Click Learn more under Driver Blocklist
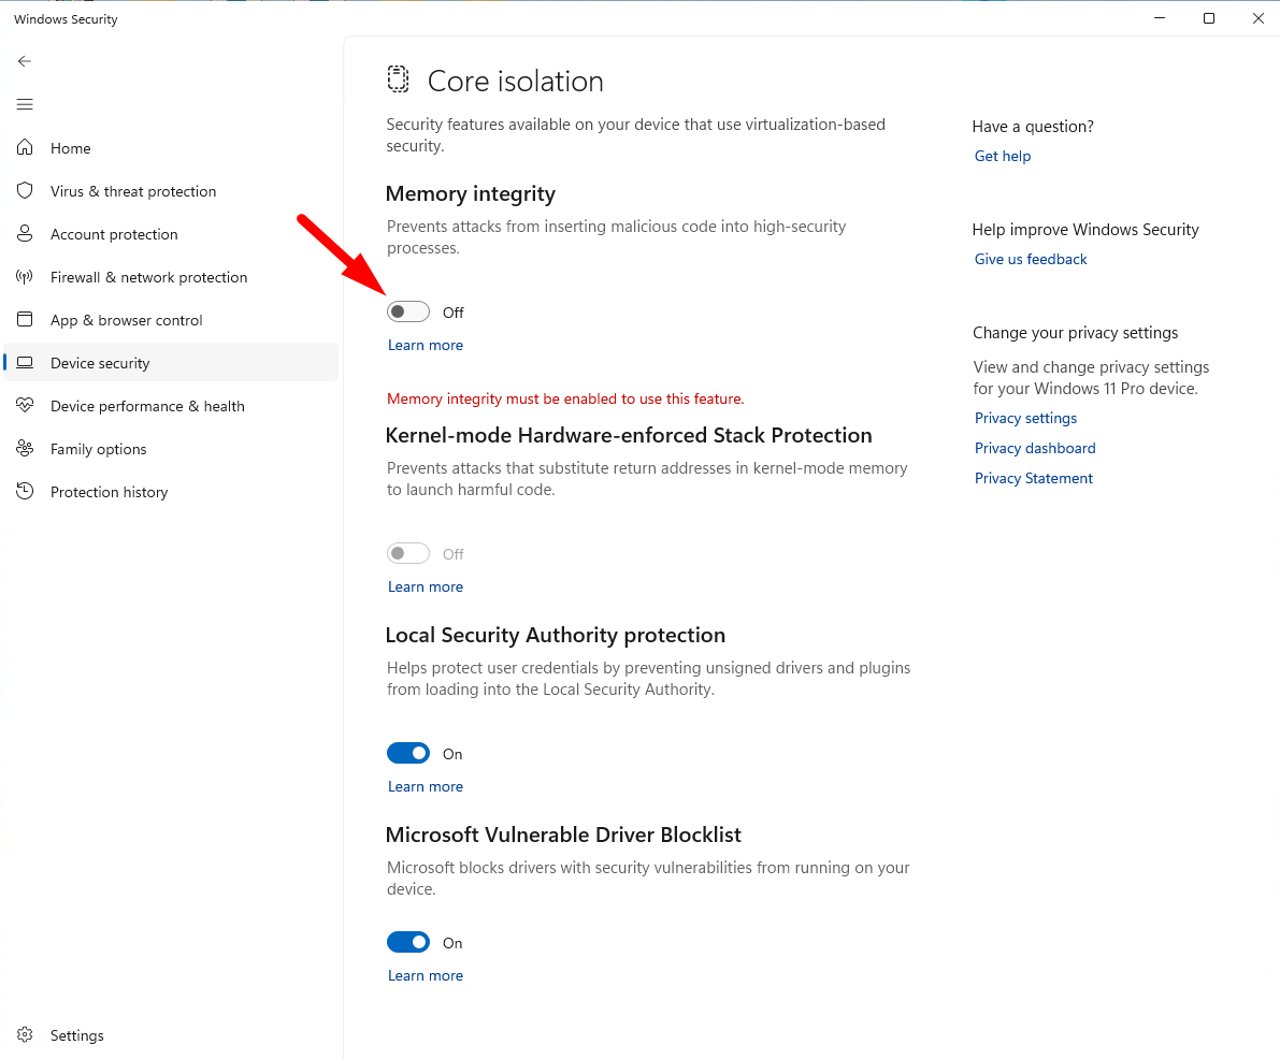1280x1059 pixels. click(x=425, y=976)
